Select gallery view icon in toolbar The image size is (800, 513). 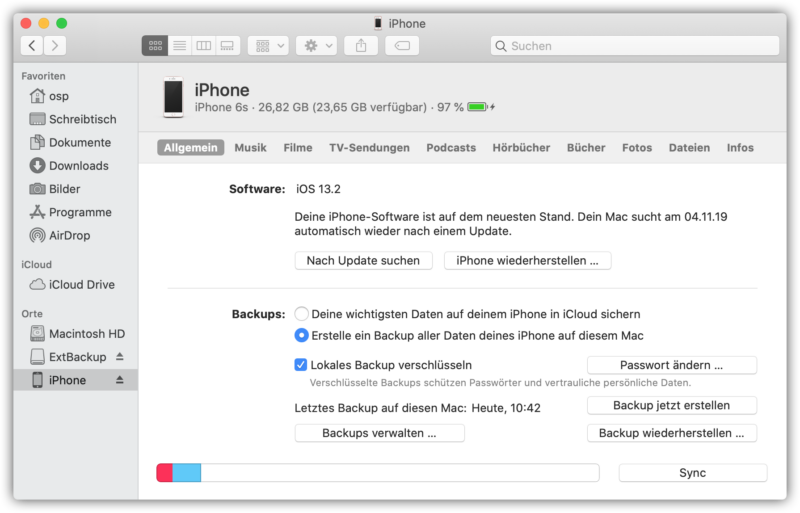pos(228,46)
